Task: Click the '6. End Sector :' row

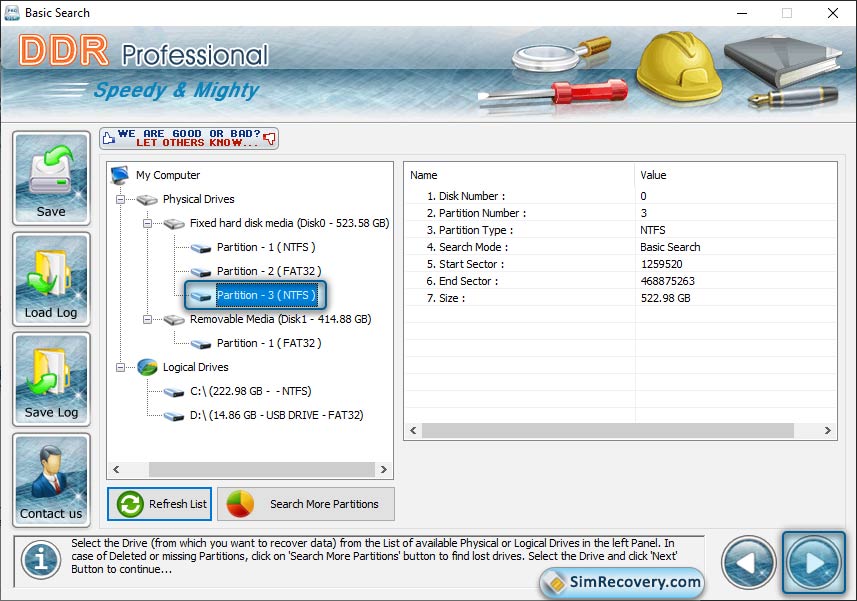Action: point(621,281)
